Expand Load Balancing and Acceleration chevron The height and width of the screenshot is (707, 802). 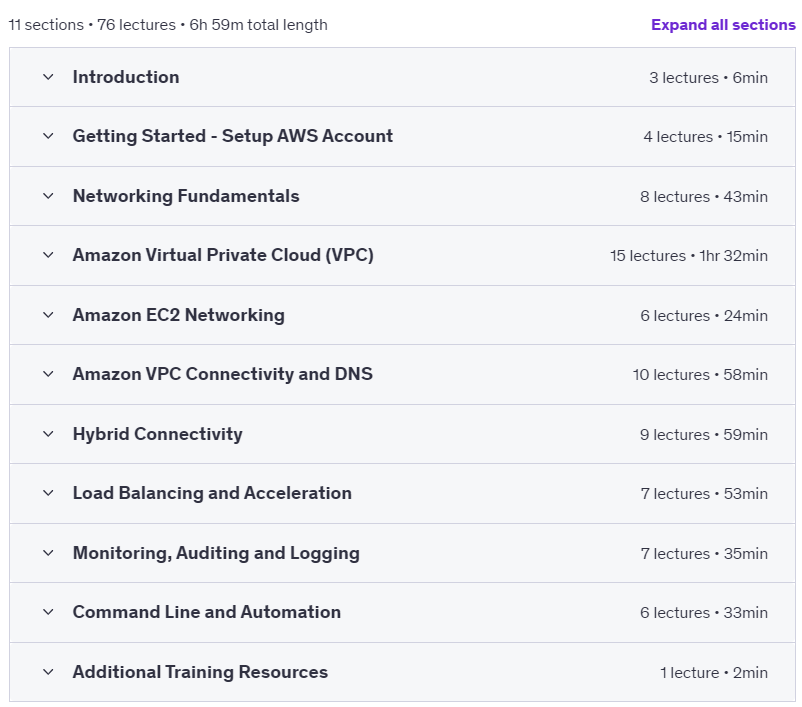(x=48, y=493)
